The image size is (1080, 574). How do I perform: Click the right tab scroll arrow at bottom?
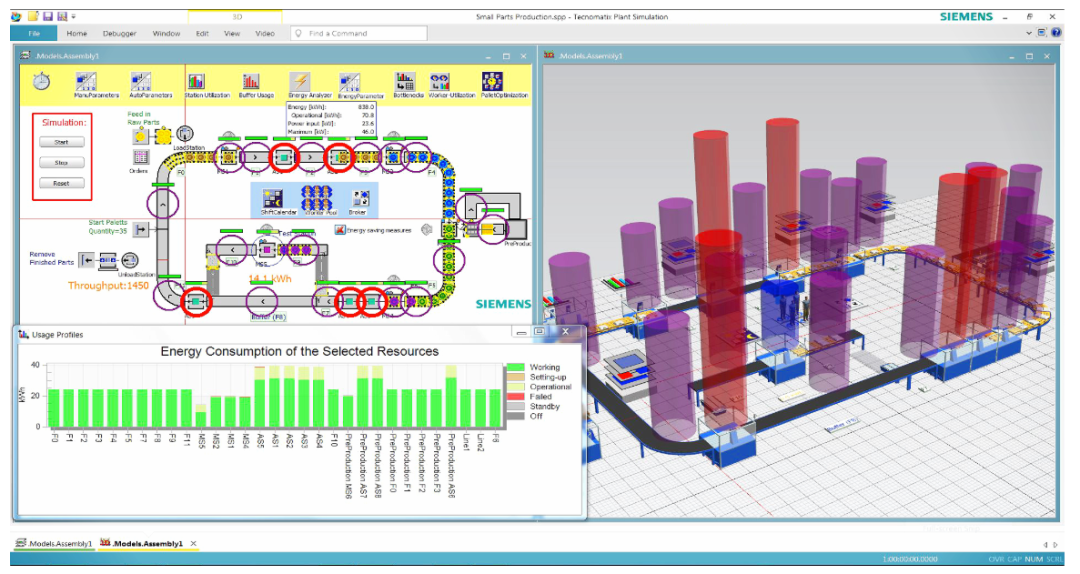coord(1056,544)
